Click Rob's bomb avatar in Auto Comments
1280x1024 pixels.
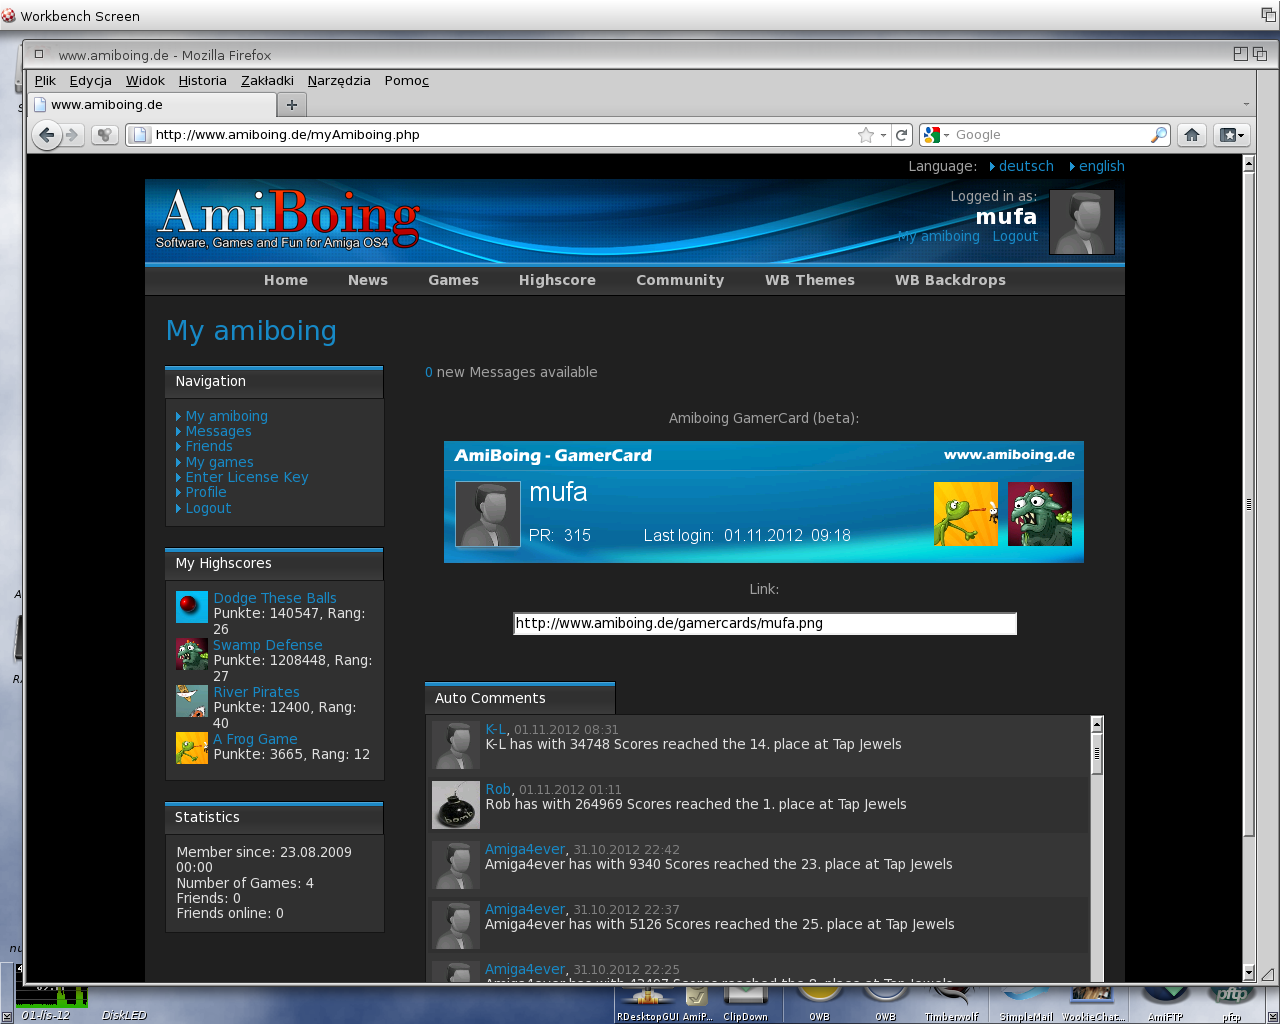[456, 805]
